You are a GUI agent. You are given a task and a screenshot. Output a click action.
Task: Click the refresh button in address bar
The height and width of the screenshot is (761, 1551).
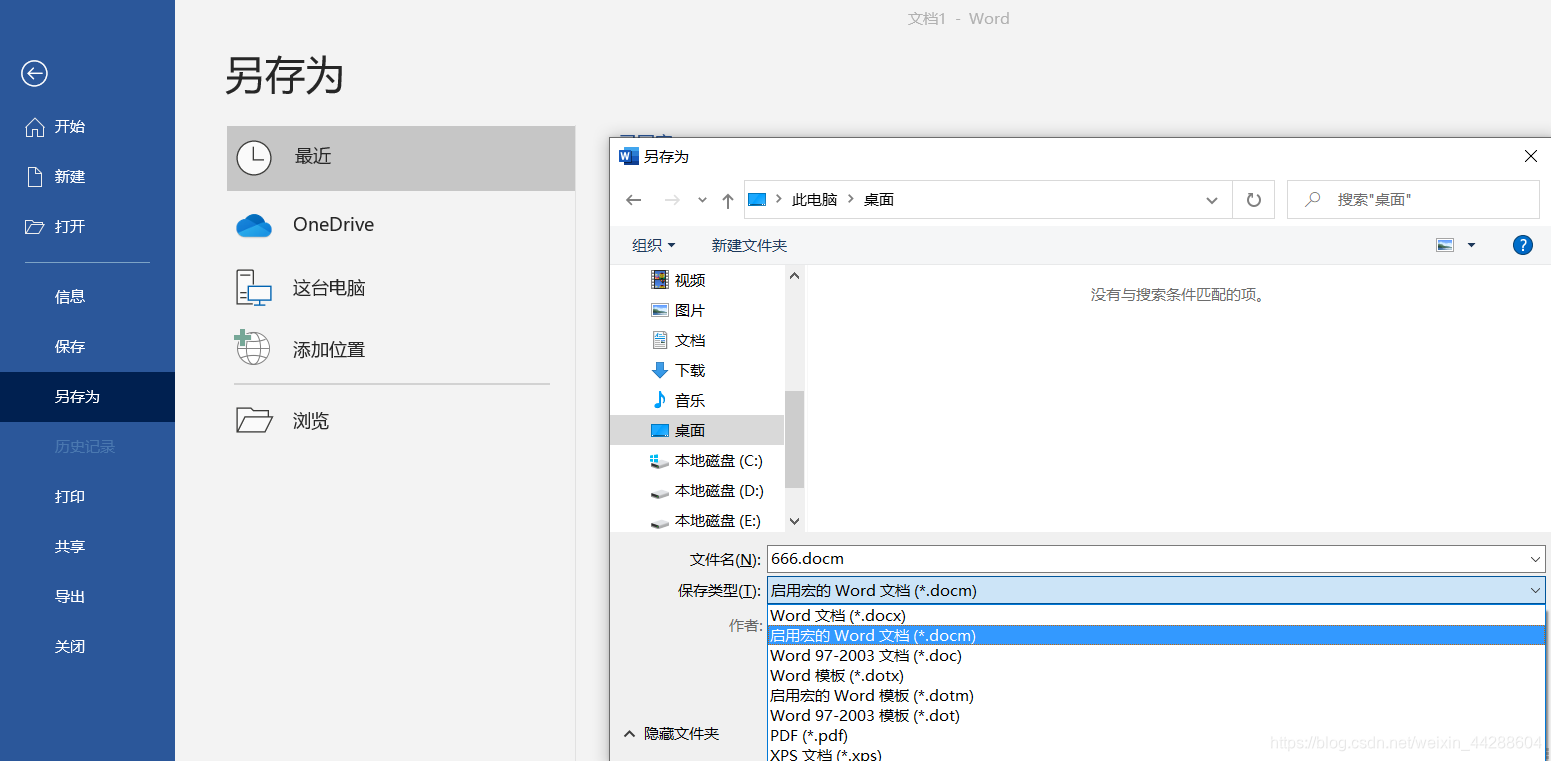coord(1254,200)
